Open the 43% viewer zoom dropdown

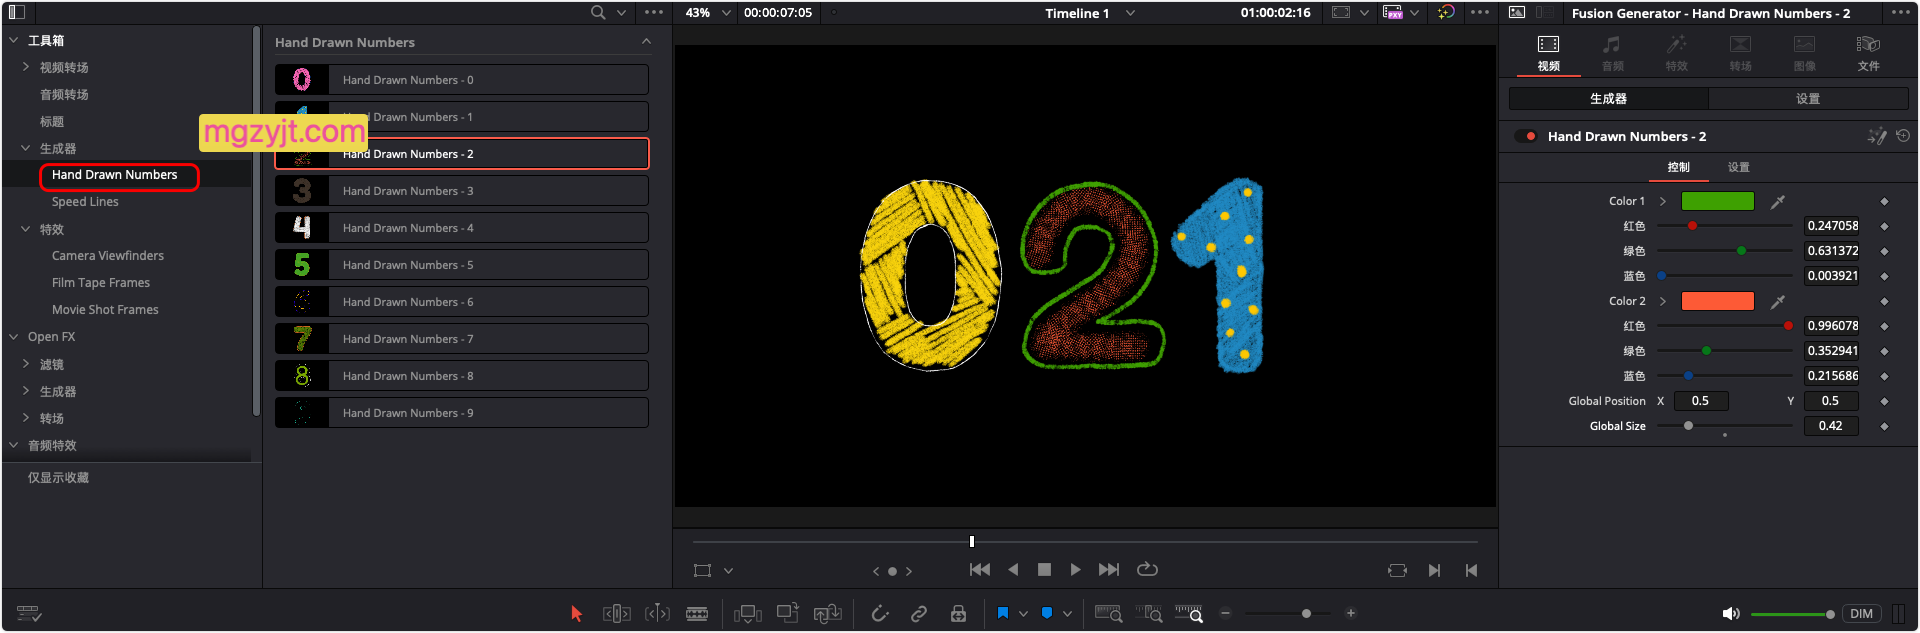(x=726, y=13)
